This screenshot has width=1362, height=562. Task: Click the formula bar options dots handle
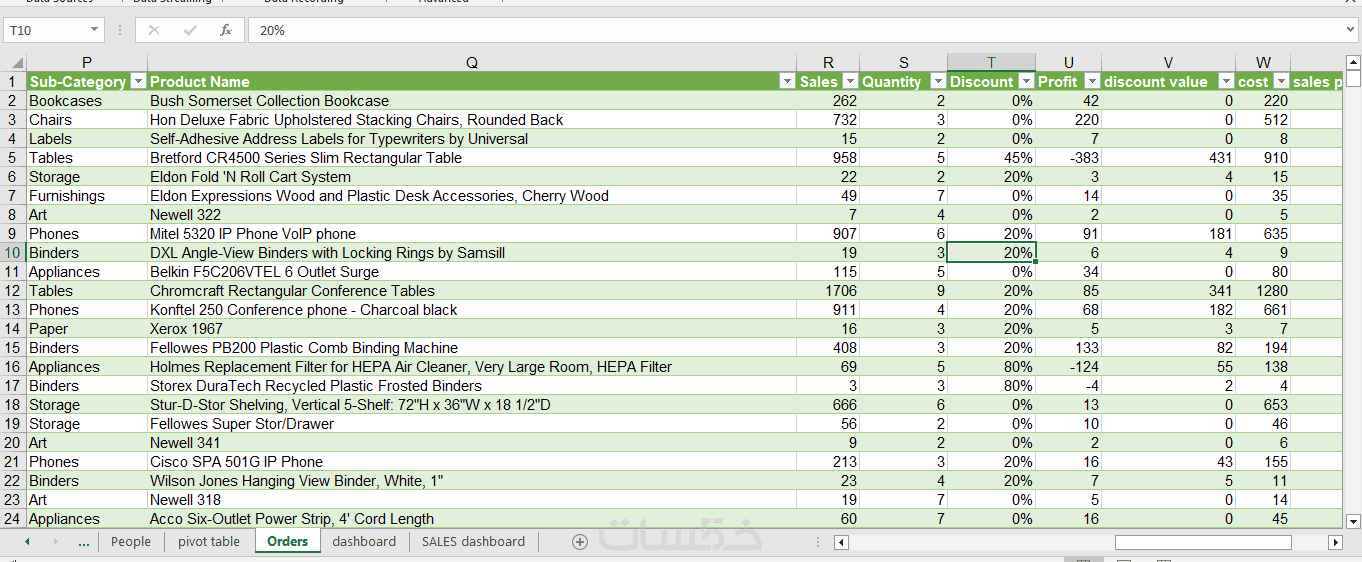120,31
